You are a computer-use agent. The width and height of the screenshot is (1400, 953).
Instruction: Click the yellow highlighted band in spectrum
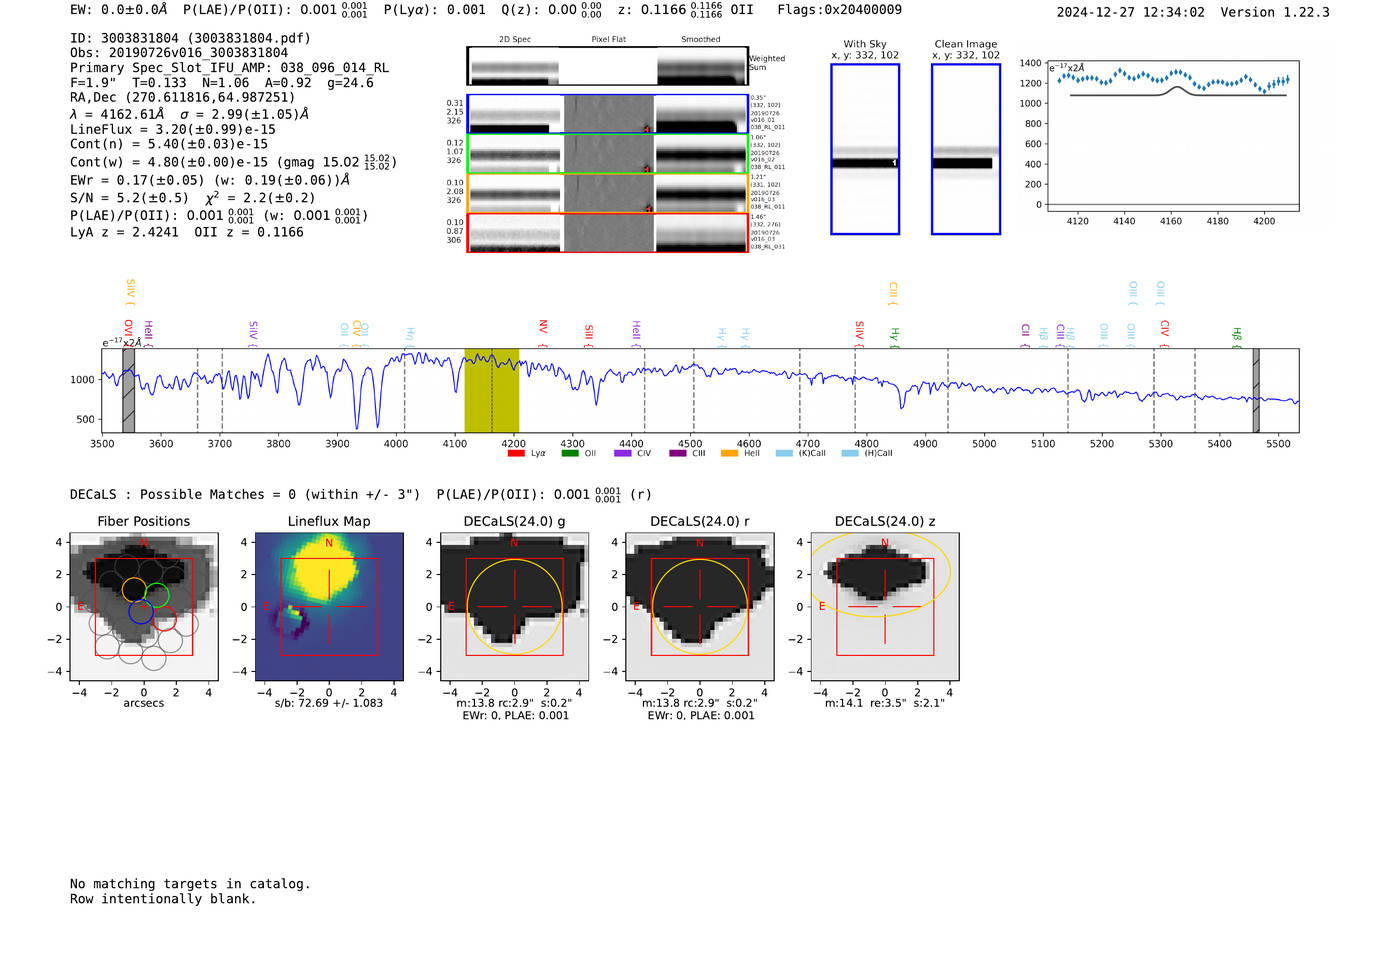coord(492,391)
